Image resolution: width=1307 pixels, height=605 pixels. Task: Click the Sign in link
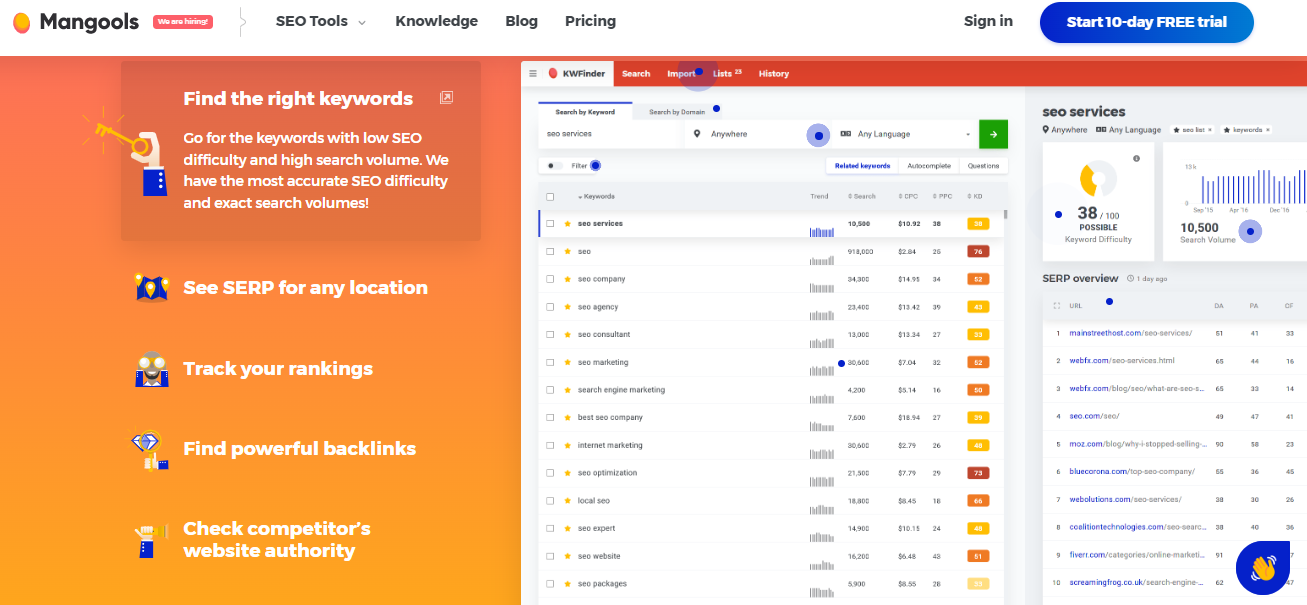pos(988,21)
